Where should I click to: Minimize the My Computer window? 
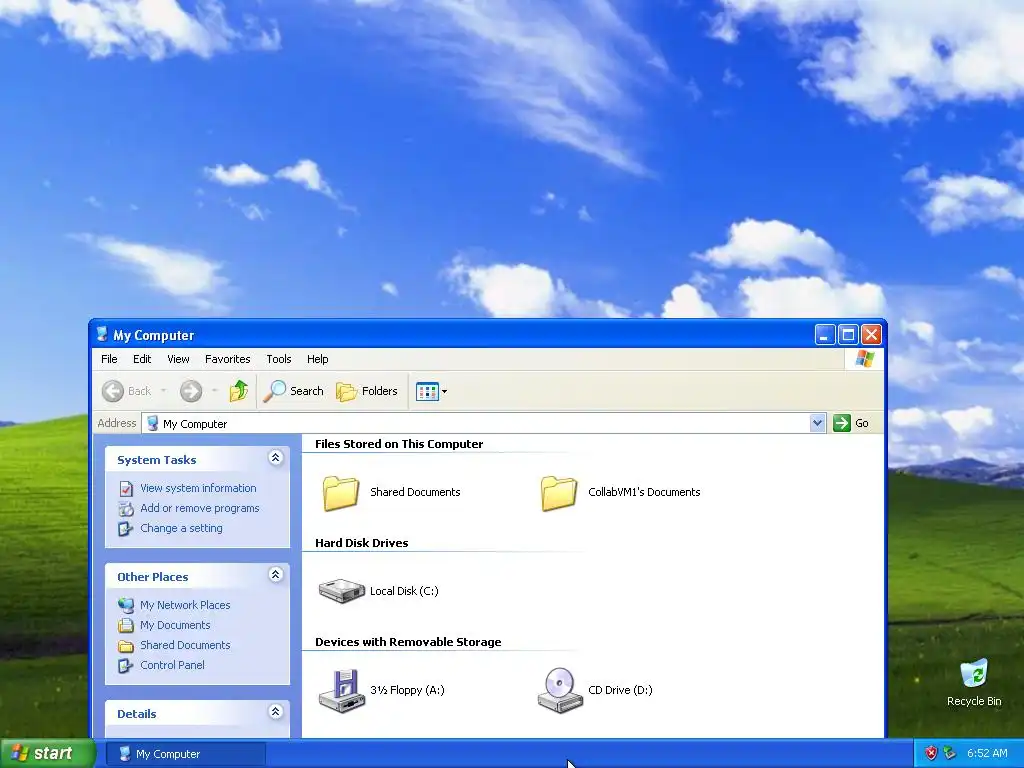tap(825, 335)
